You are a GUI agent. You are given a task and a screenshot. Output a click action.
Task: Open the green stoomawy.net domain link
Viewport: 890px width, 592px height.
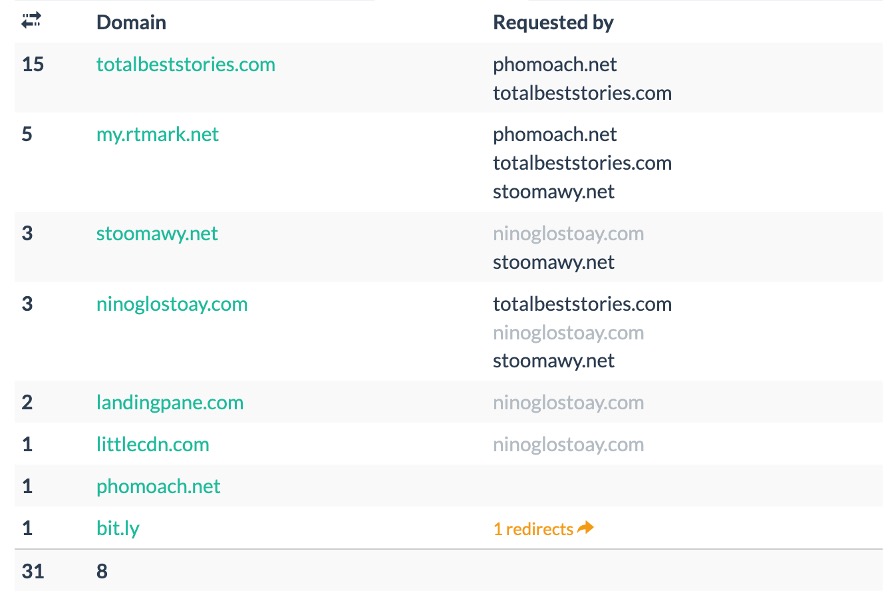point(157,234)
